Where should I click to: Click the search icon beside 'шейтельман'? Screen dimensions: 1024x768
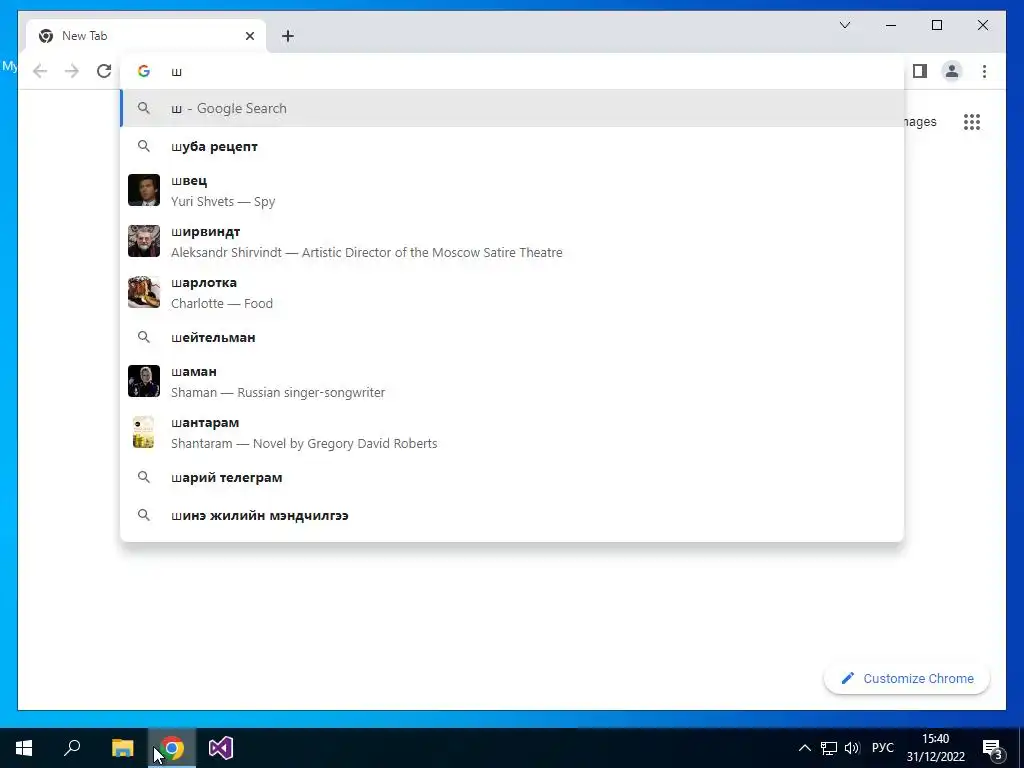point(144,337)
